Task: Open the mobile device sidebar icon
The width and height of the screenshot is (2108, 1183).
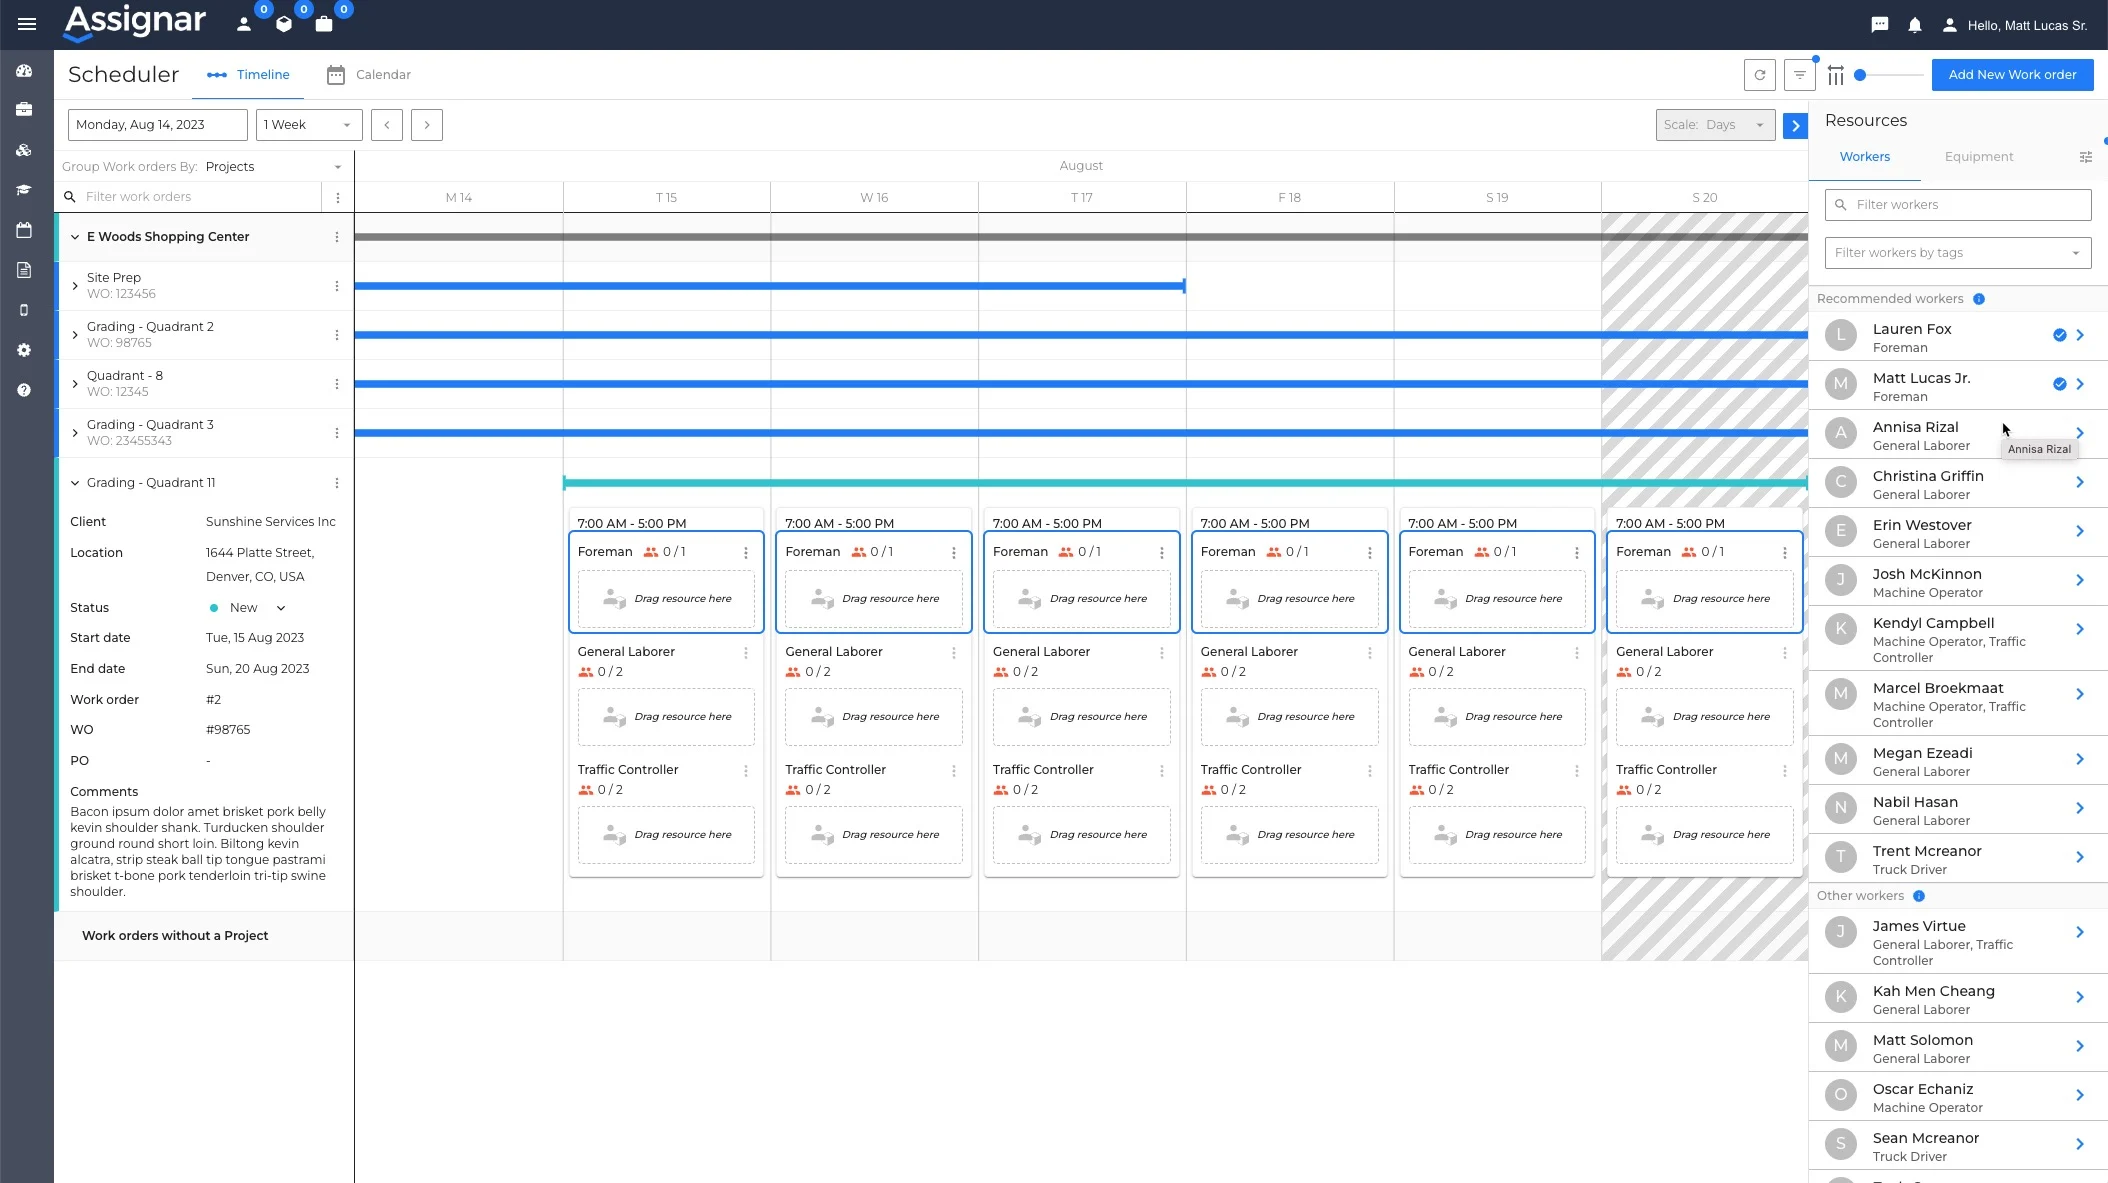Action: click(24, 310)
